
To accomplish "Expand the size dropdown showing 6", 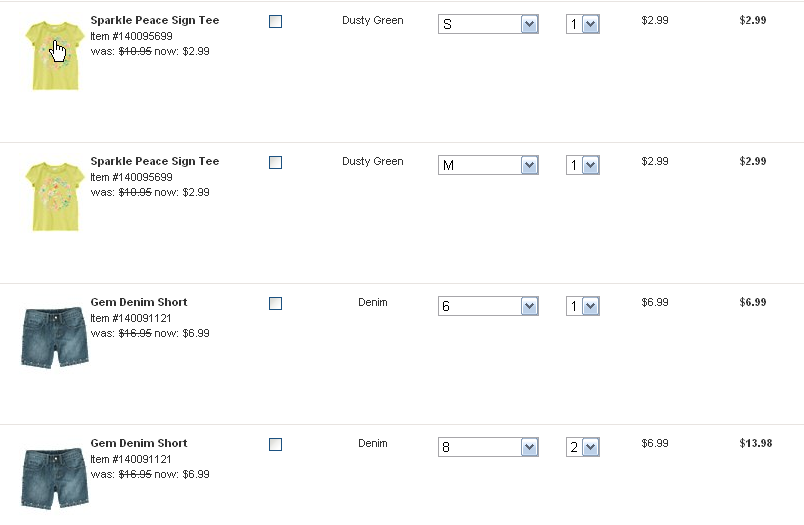I will click(488, 306).
